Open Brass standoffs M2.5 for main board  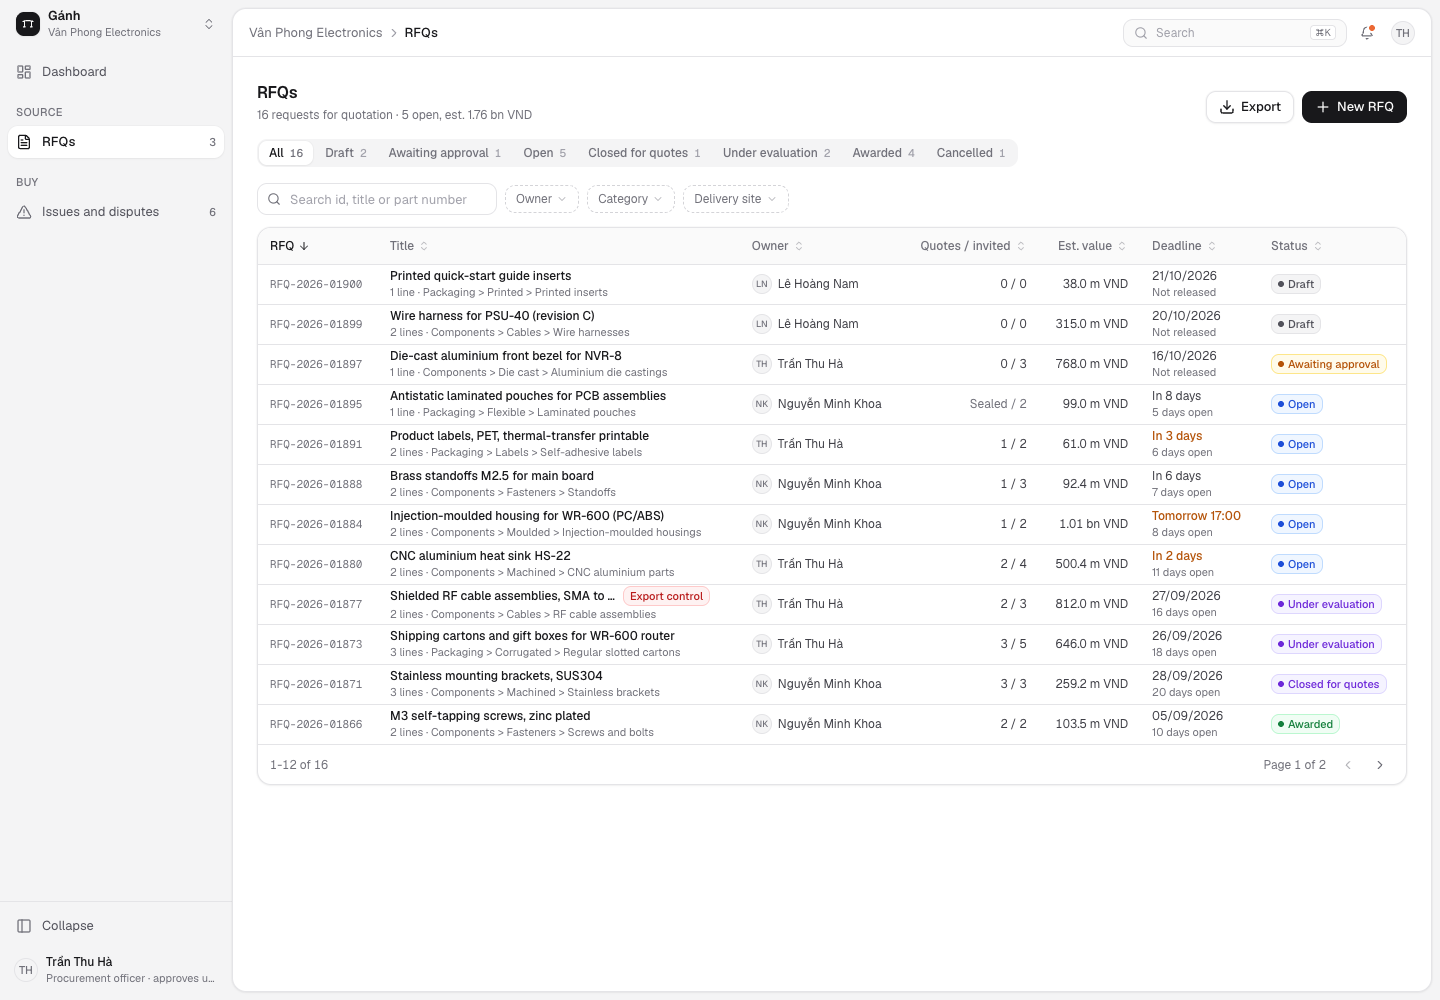click(492, 476)
